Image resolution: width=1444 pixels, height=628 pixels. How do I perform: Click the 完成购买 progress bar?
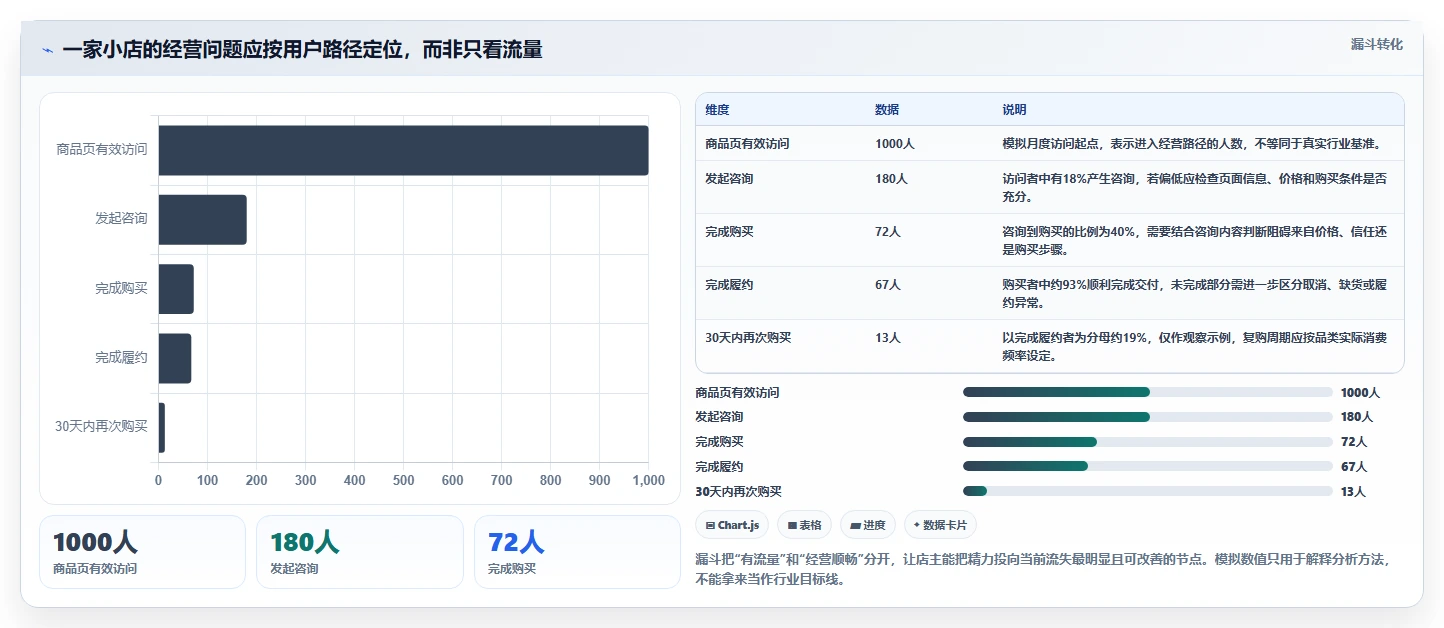tap(1148, 442)
